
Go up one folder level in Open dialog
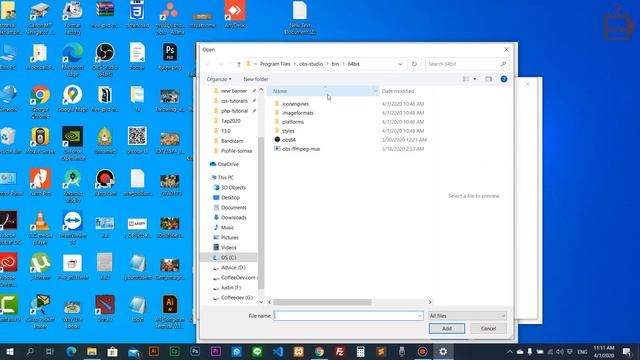click(x=239, y=64)
